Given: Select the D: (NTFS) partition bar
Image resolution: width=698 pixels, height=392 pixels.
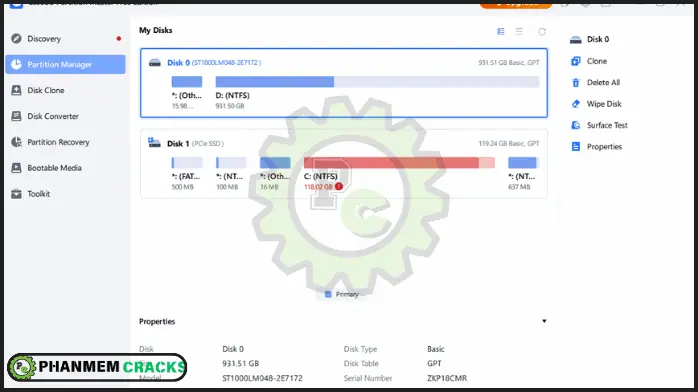Looking at the screenshot, I should click(x=377, y=81).
